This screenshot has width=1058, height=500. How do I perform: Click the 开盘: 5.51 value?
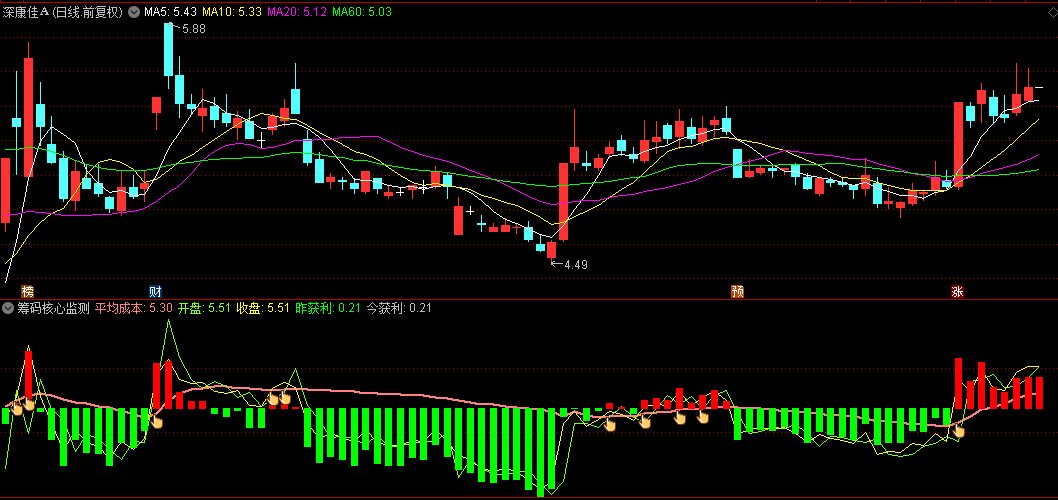[x=205, y=308]
